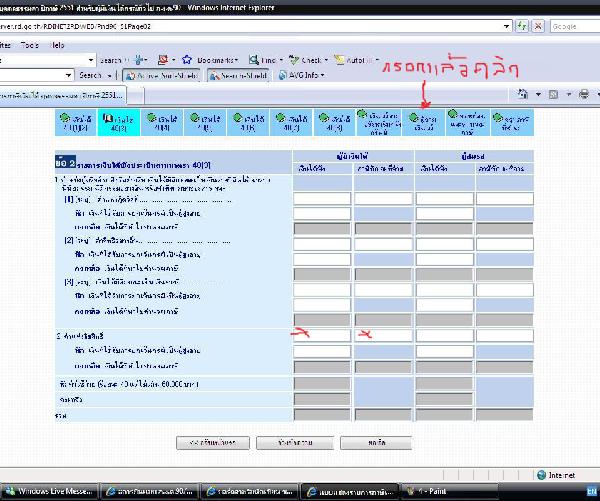Open the 40(4) income tab
This screenshot has height=501, width=600.
tap(162, 122)
